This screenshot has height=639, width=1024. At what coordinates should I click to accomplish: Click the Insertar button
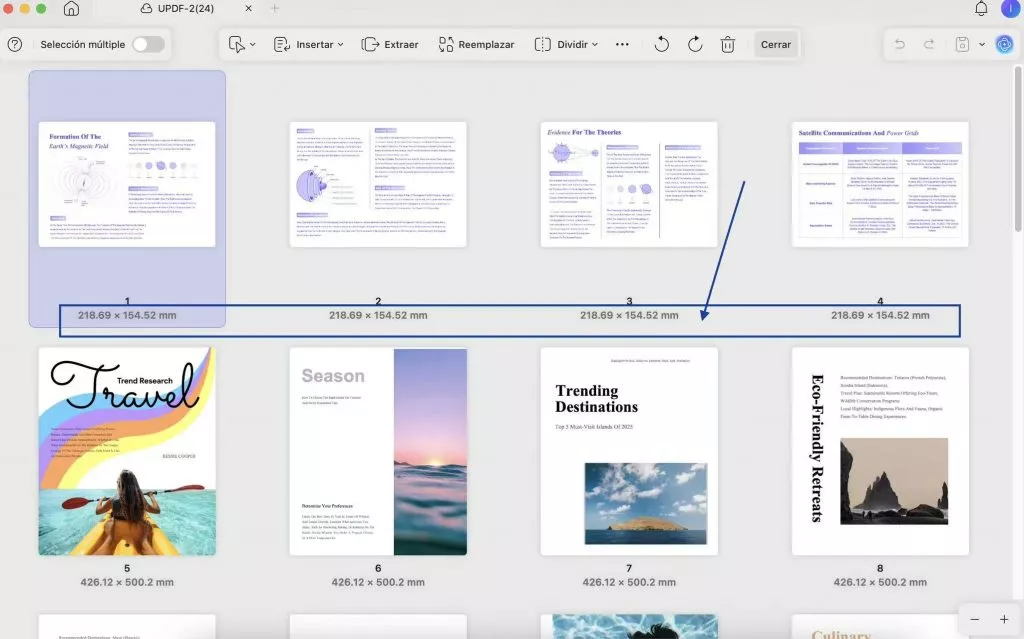[307, 44]
